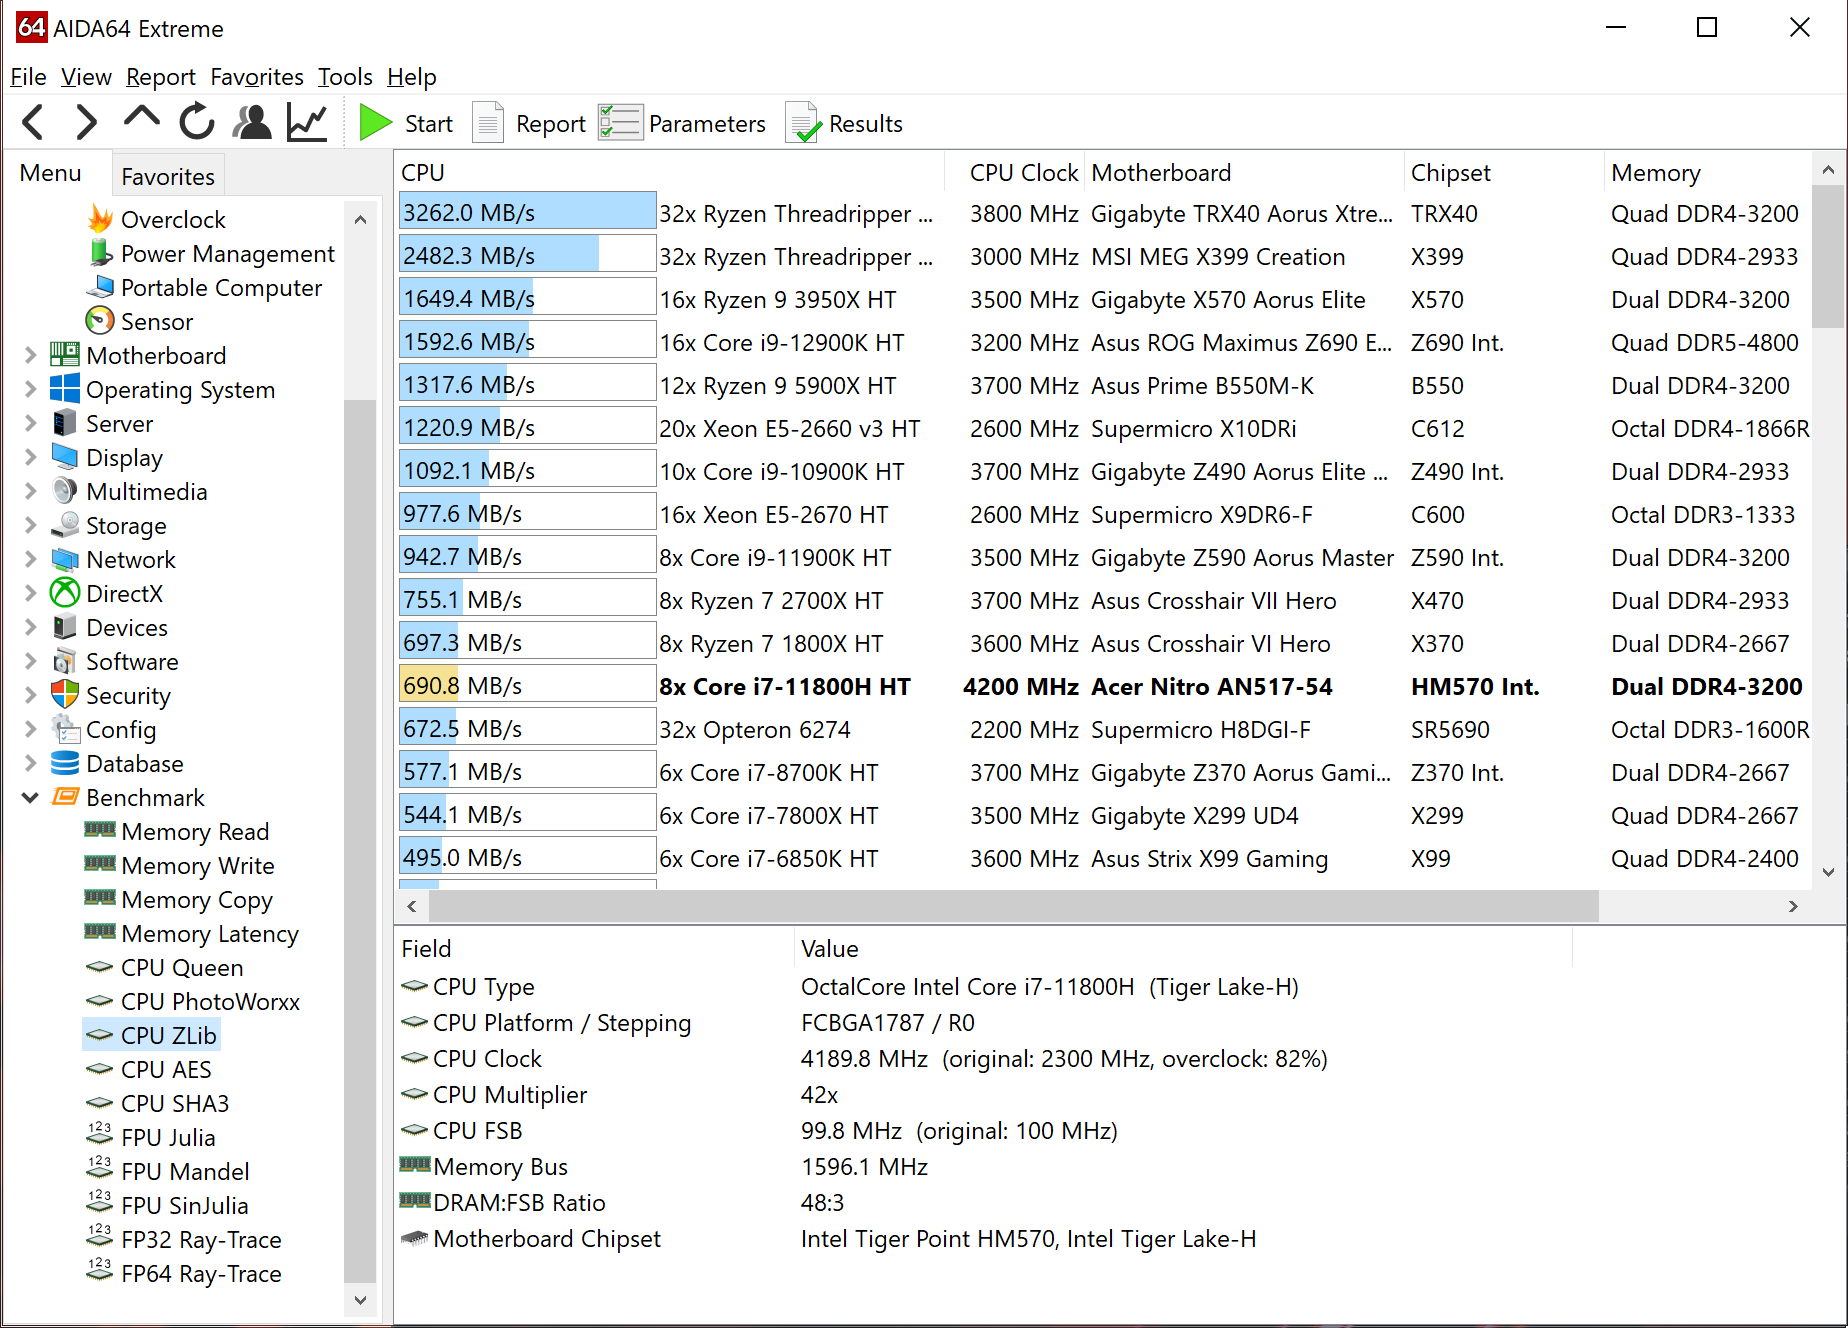This screenshot has width=1848, height=1328.
Task: Sort by Memory column header
Action: pyautogui.click(x=1708, y=172)
